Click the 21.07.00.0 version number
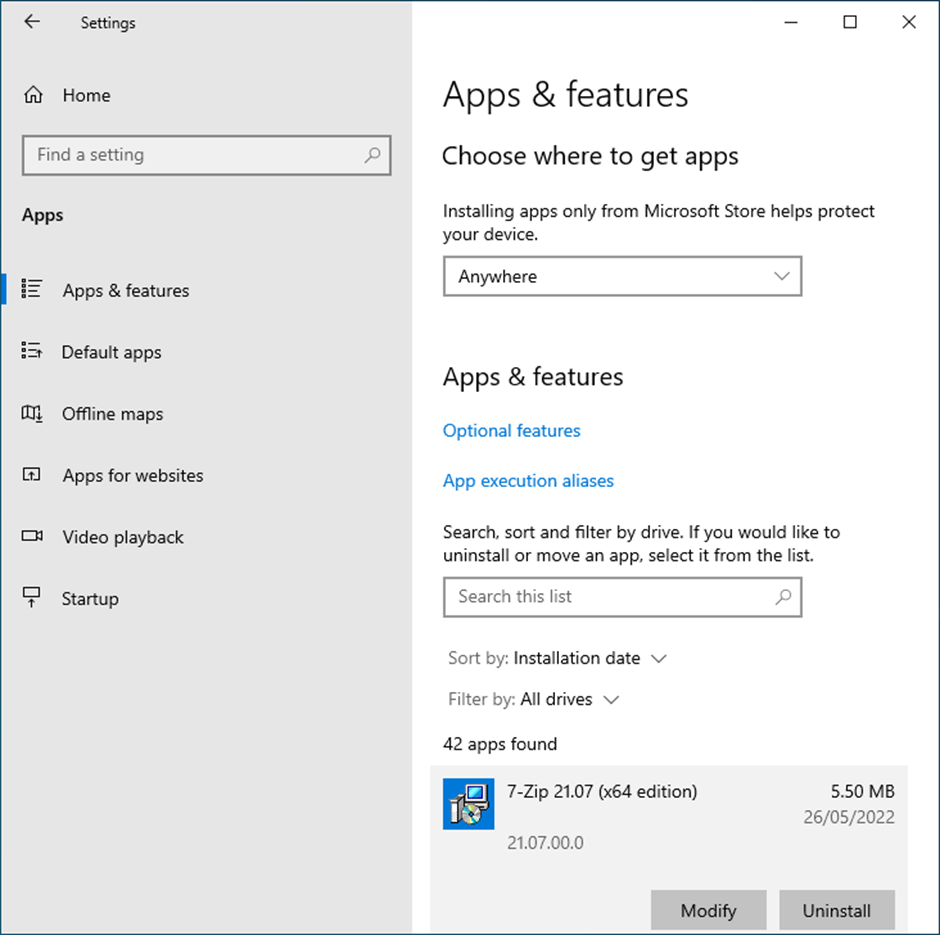 pyautogui.click(x=545, y=843)
